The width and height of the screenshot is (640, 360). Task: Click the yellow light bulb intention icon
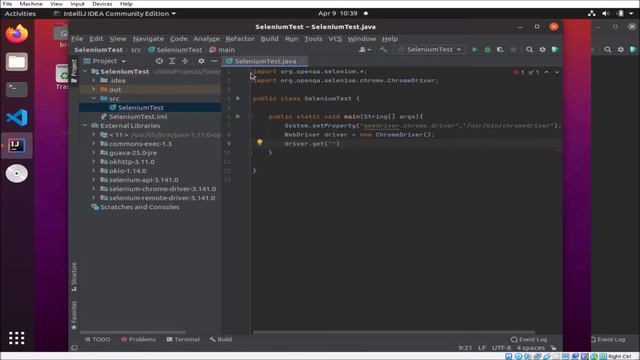[x=260, y=142]
